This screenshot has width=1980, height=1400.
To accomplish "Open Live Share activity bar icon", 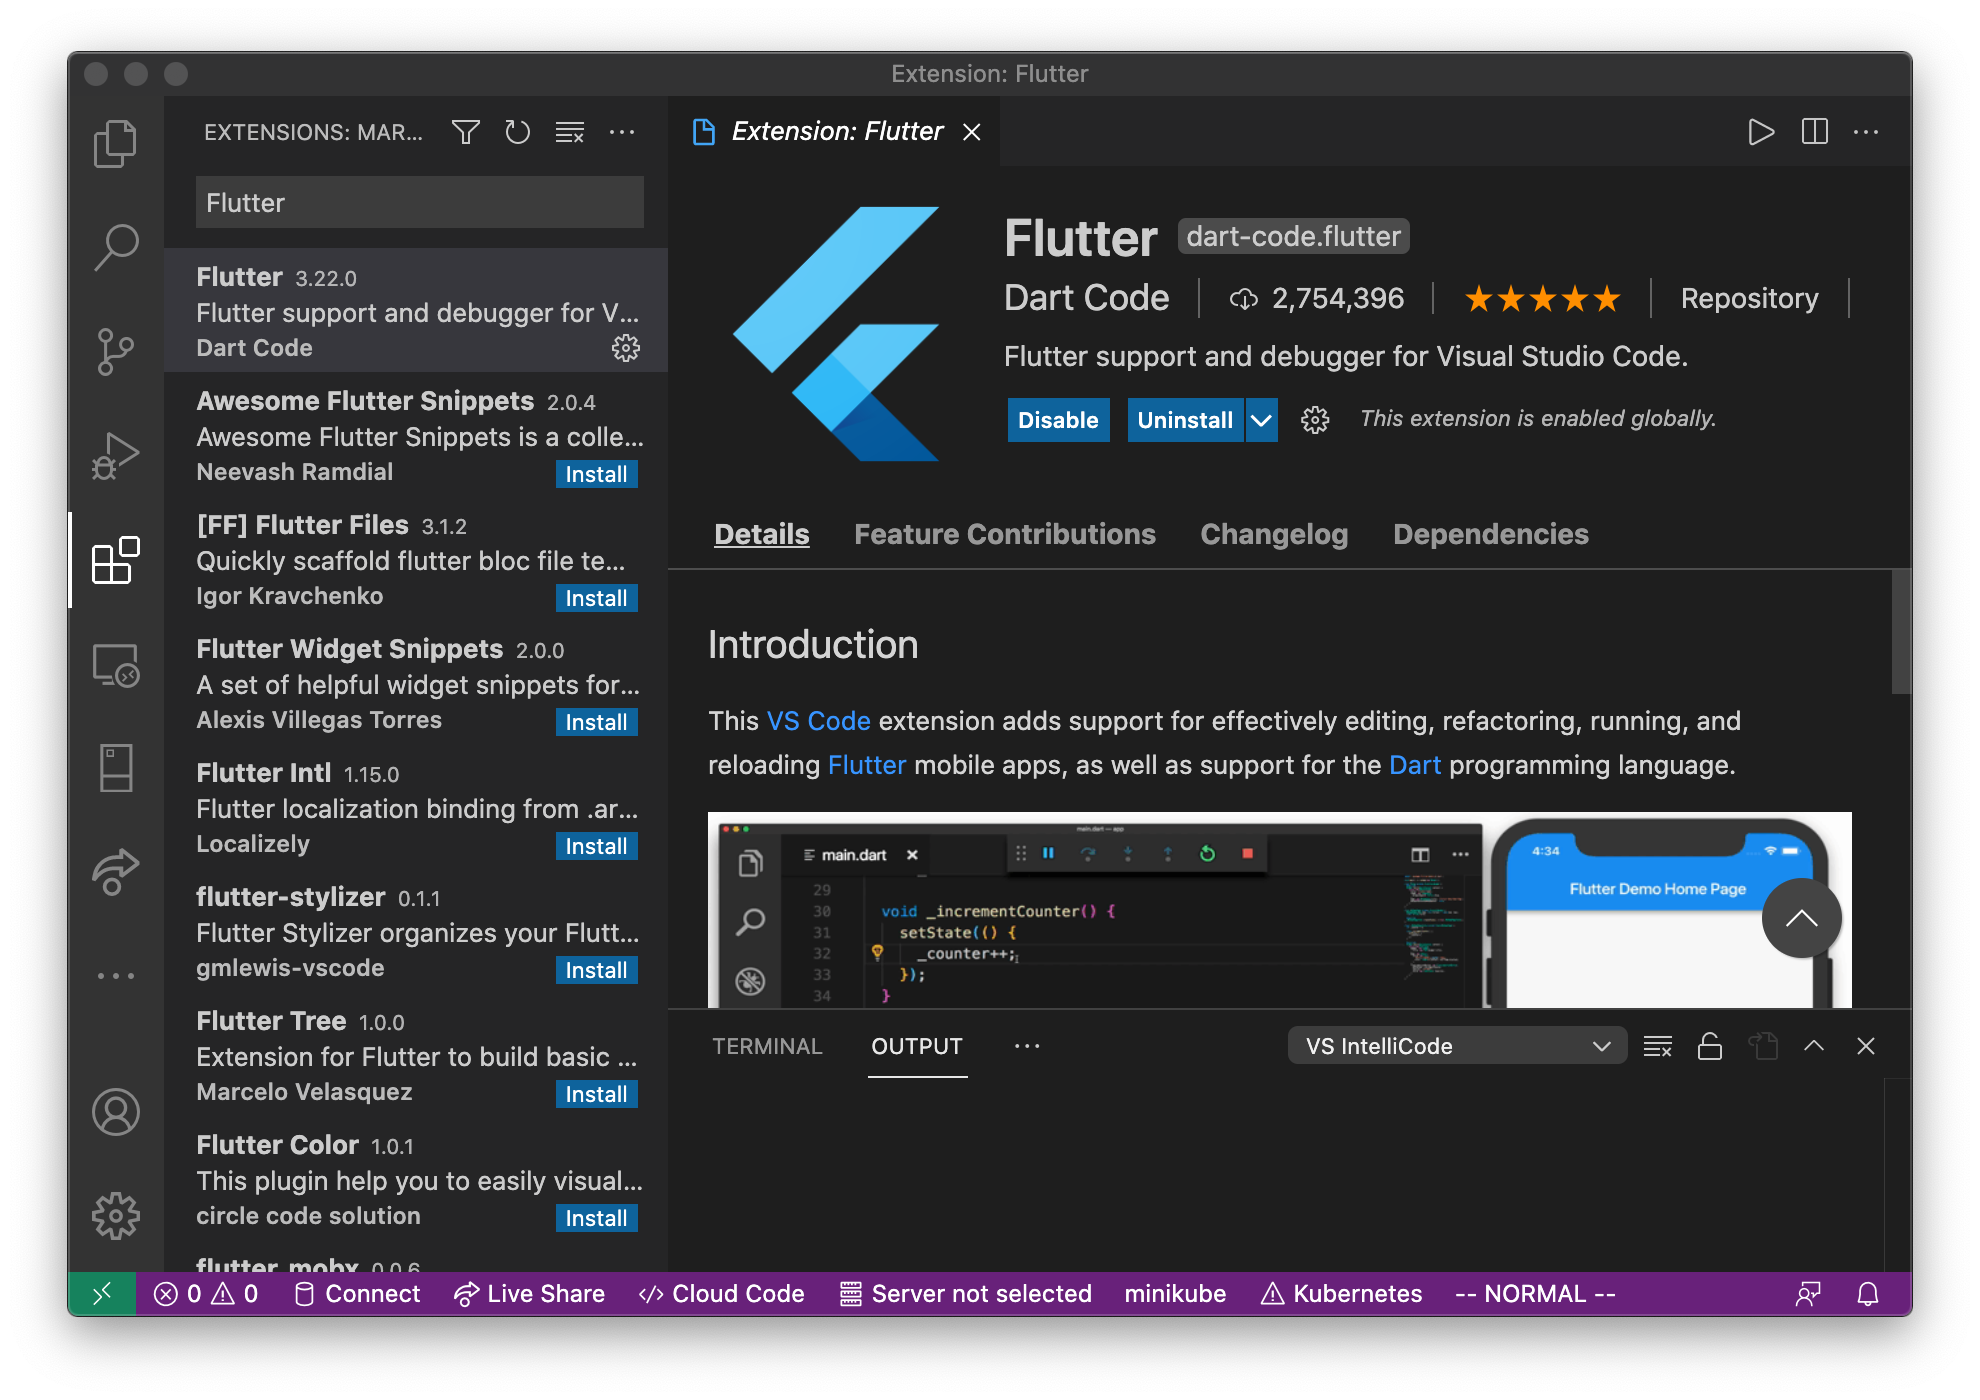I will [116, 871].
